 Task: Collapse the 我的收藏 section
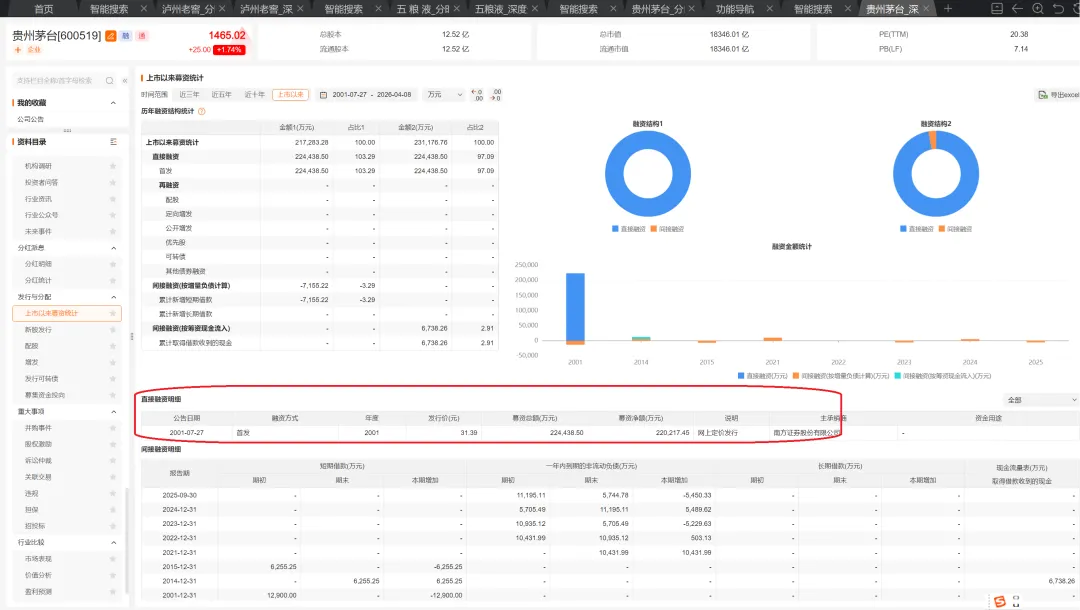point(114,103)
